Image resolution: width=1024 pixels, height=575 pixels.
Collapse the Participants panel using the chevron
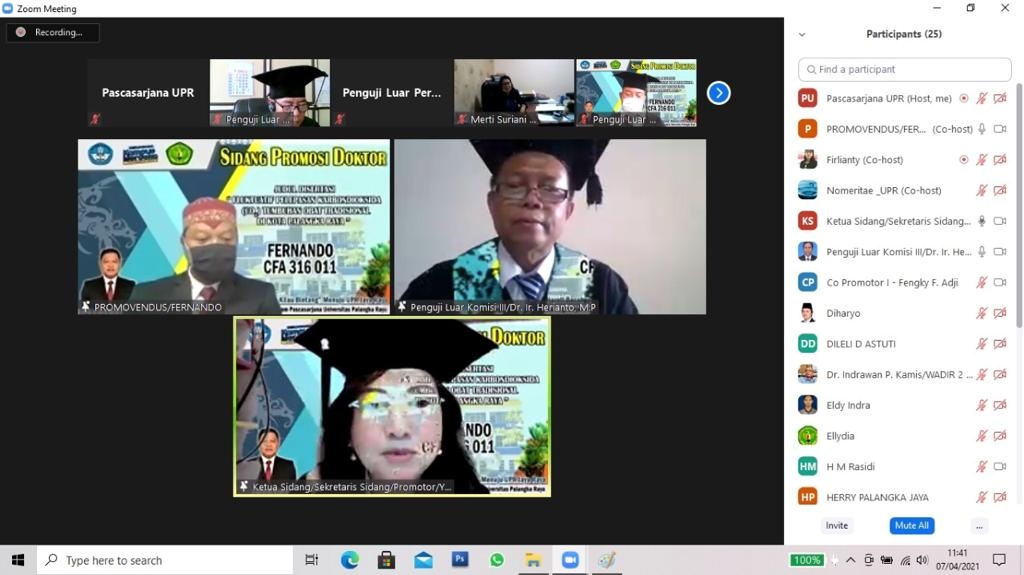pyautogui.click(x=802, y=34)
